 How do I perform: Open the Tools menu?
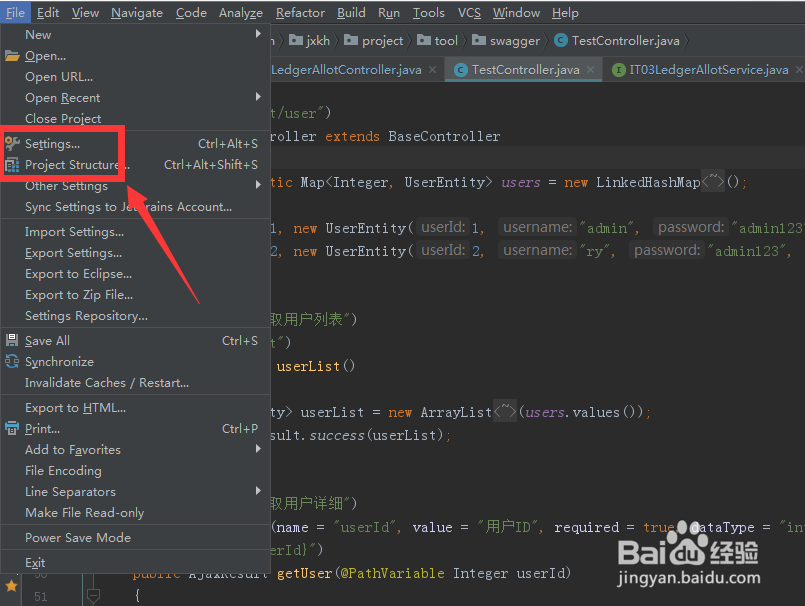pyautogui.click(x=429, y=13)
